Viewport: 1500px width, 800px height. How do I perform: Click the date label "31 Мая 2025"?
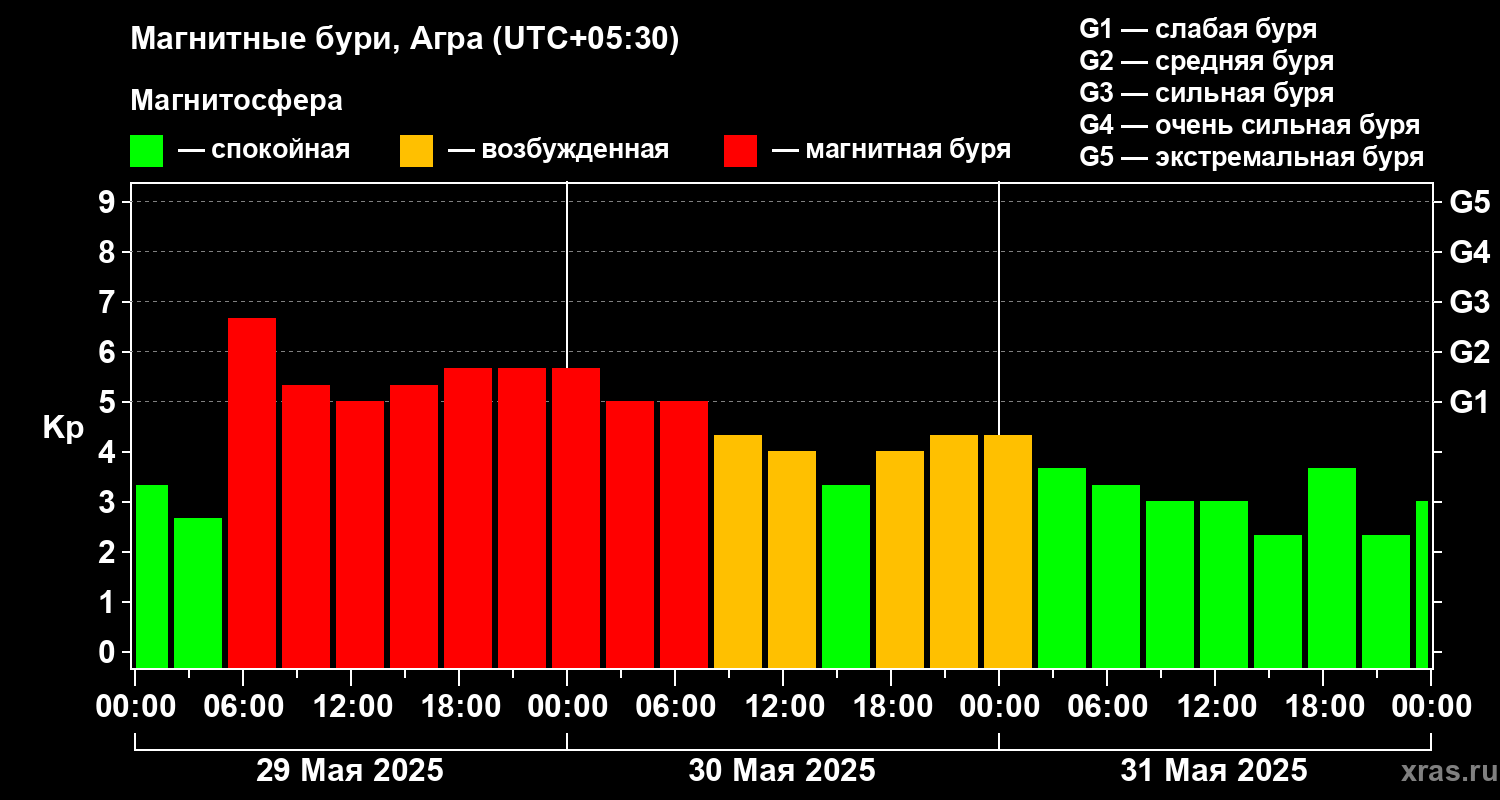[1214, 771]
